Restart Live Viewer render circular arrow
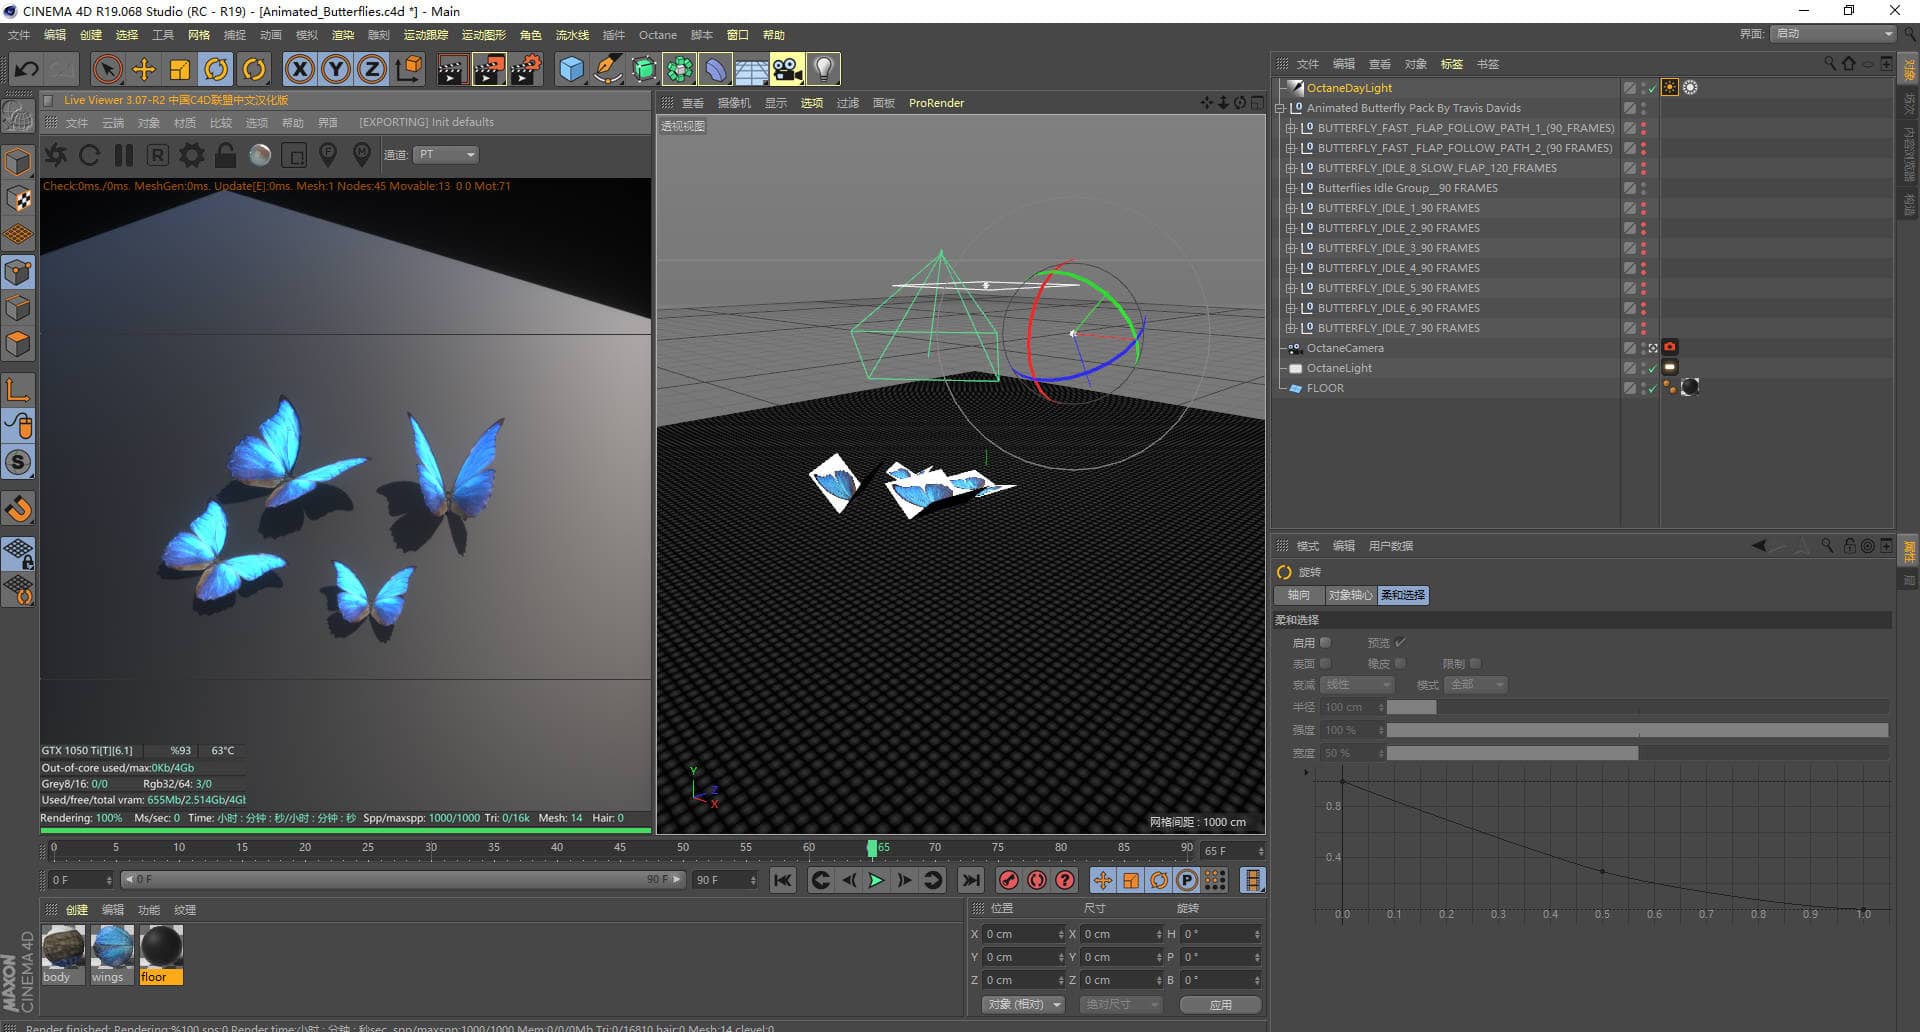Image resolution: width=1920 pixels, height=1032 pixels. (90, 155)
